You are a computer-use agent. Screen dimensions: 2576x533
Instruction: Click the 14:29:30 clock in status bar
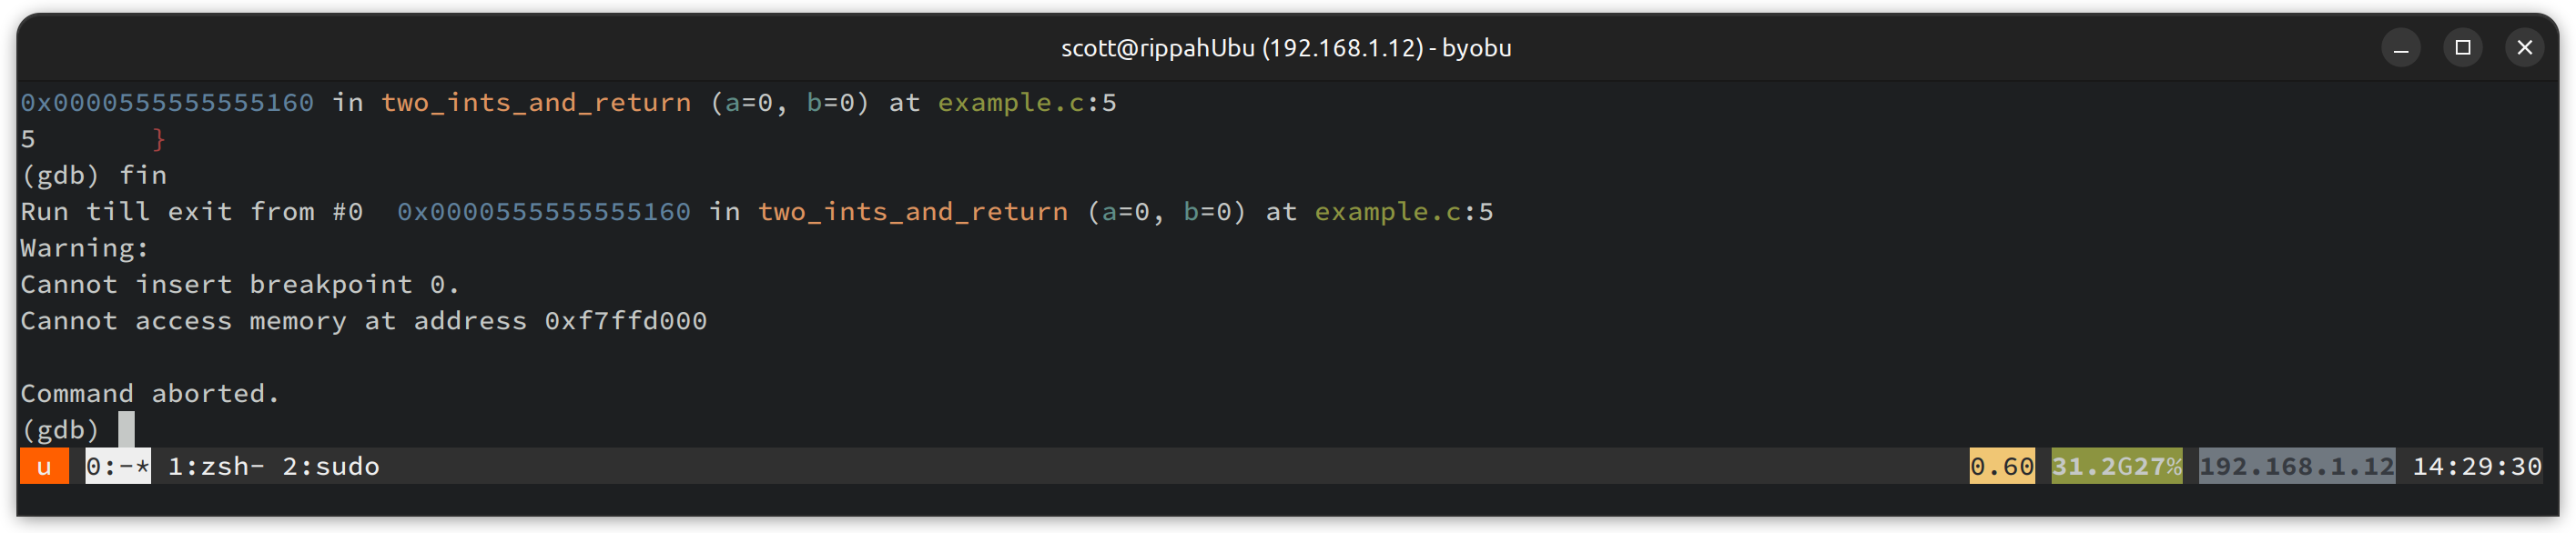pos(2476,466)
